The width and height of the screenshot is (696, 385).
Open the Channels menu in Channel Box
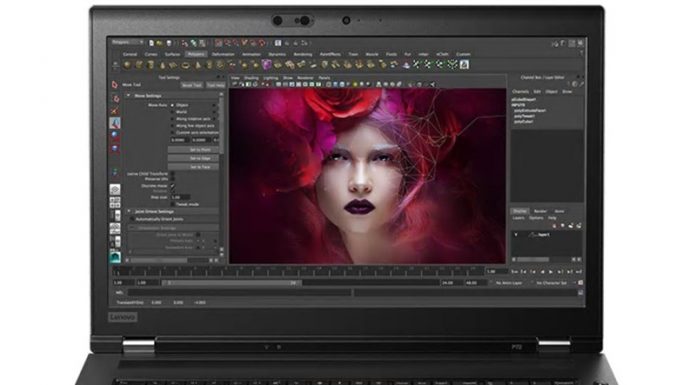pyautogui.click(x=521, y=91)
